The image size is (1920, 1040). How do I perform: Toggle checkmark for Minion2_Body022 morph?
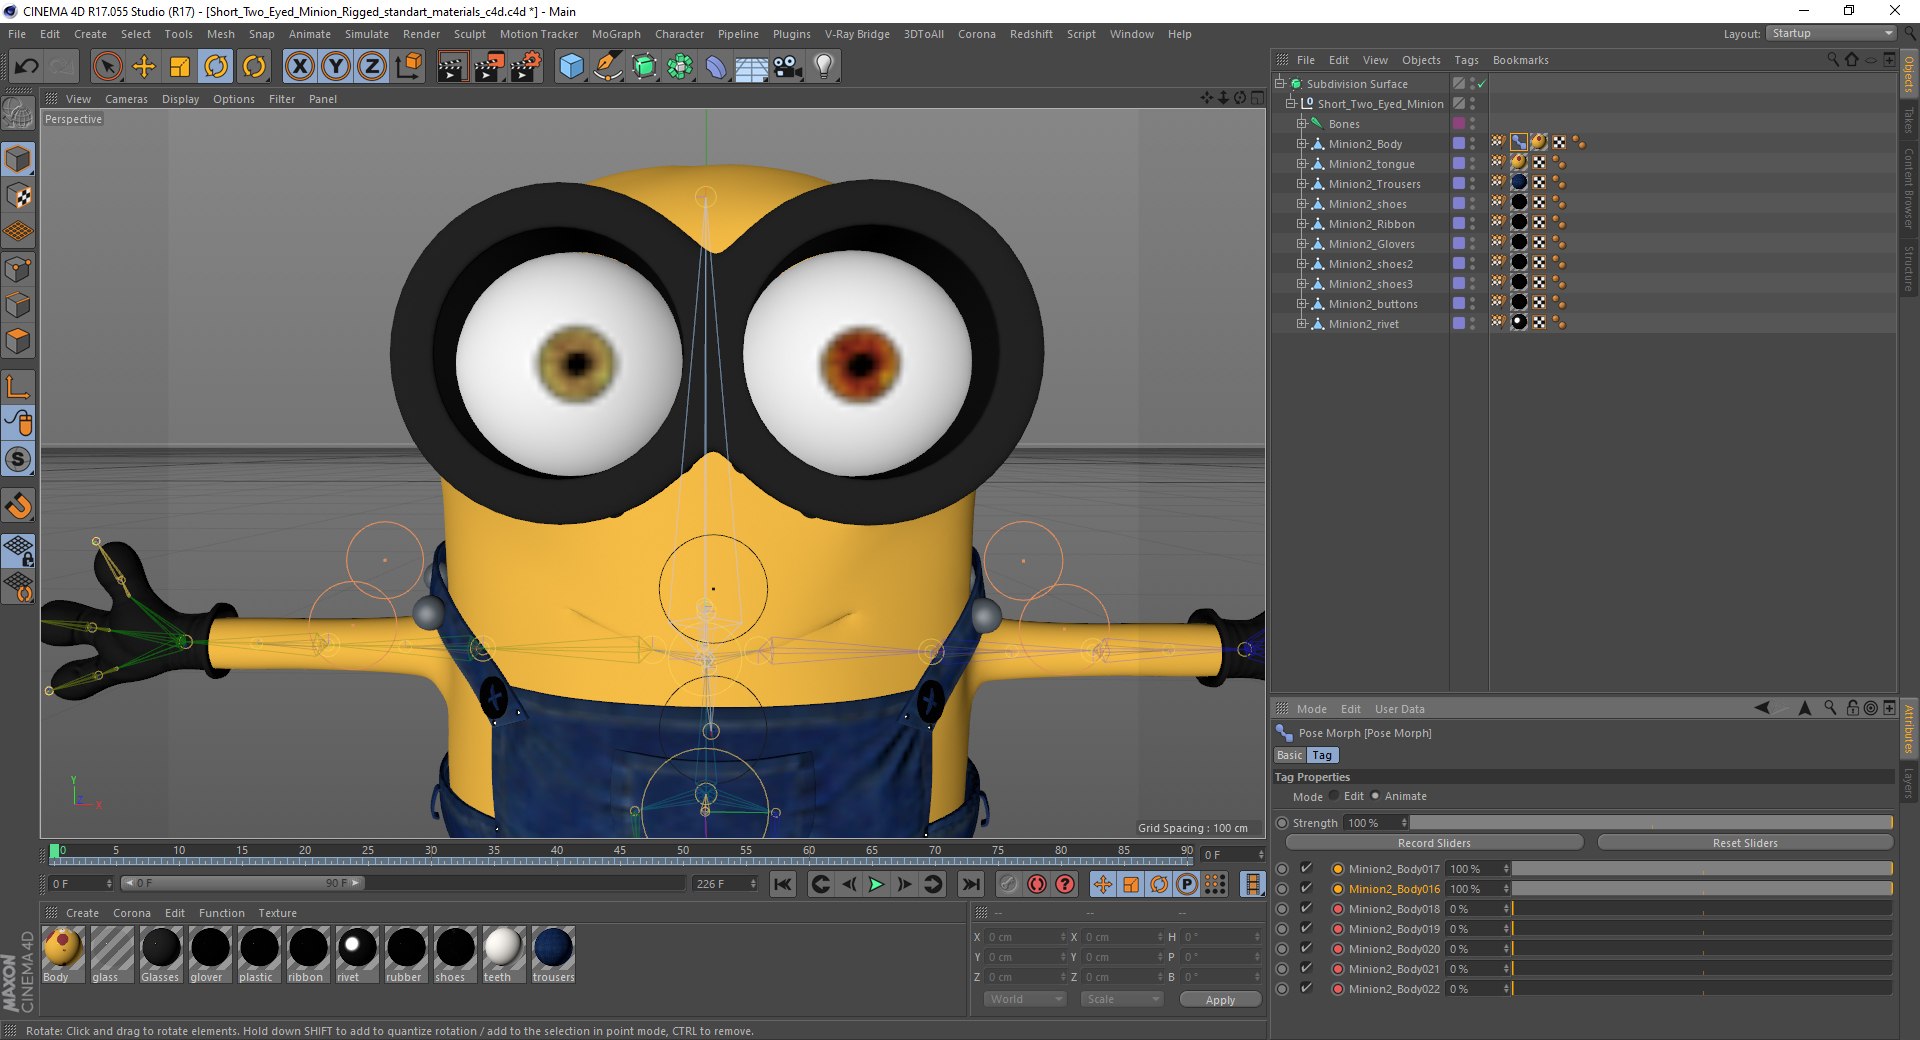click(x=1306, y=988)
